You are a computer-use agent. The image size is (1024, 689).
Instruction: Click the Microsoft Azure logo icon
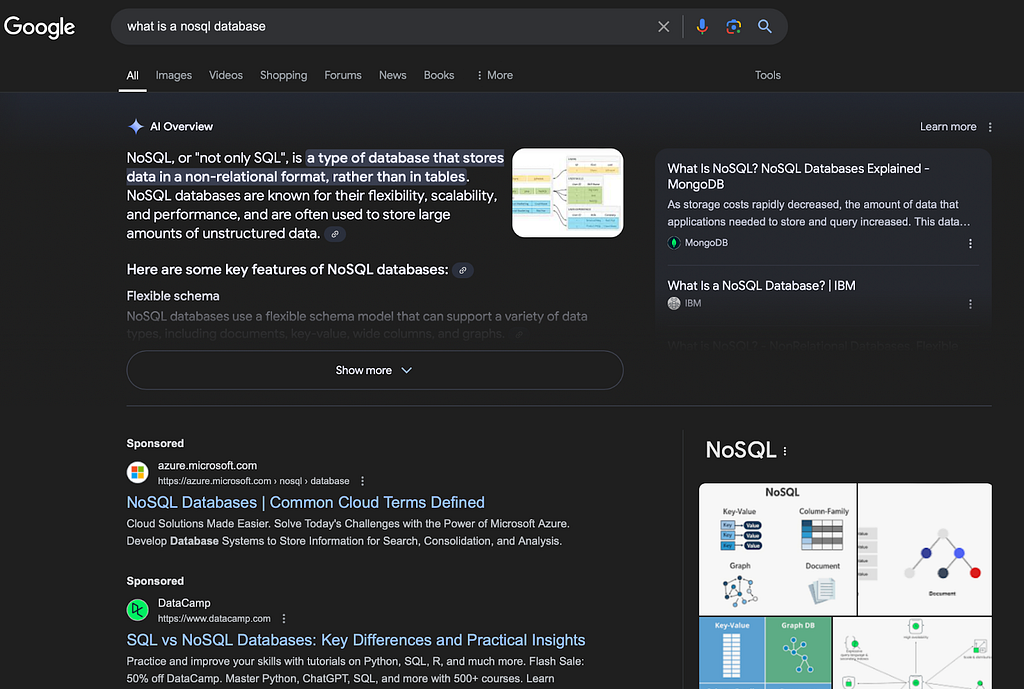tap(137, 472)
